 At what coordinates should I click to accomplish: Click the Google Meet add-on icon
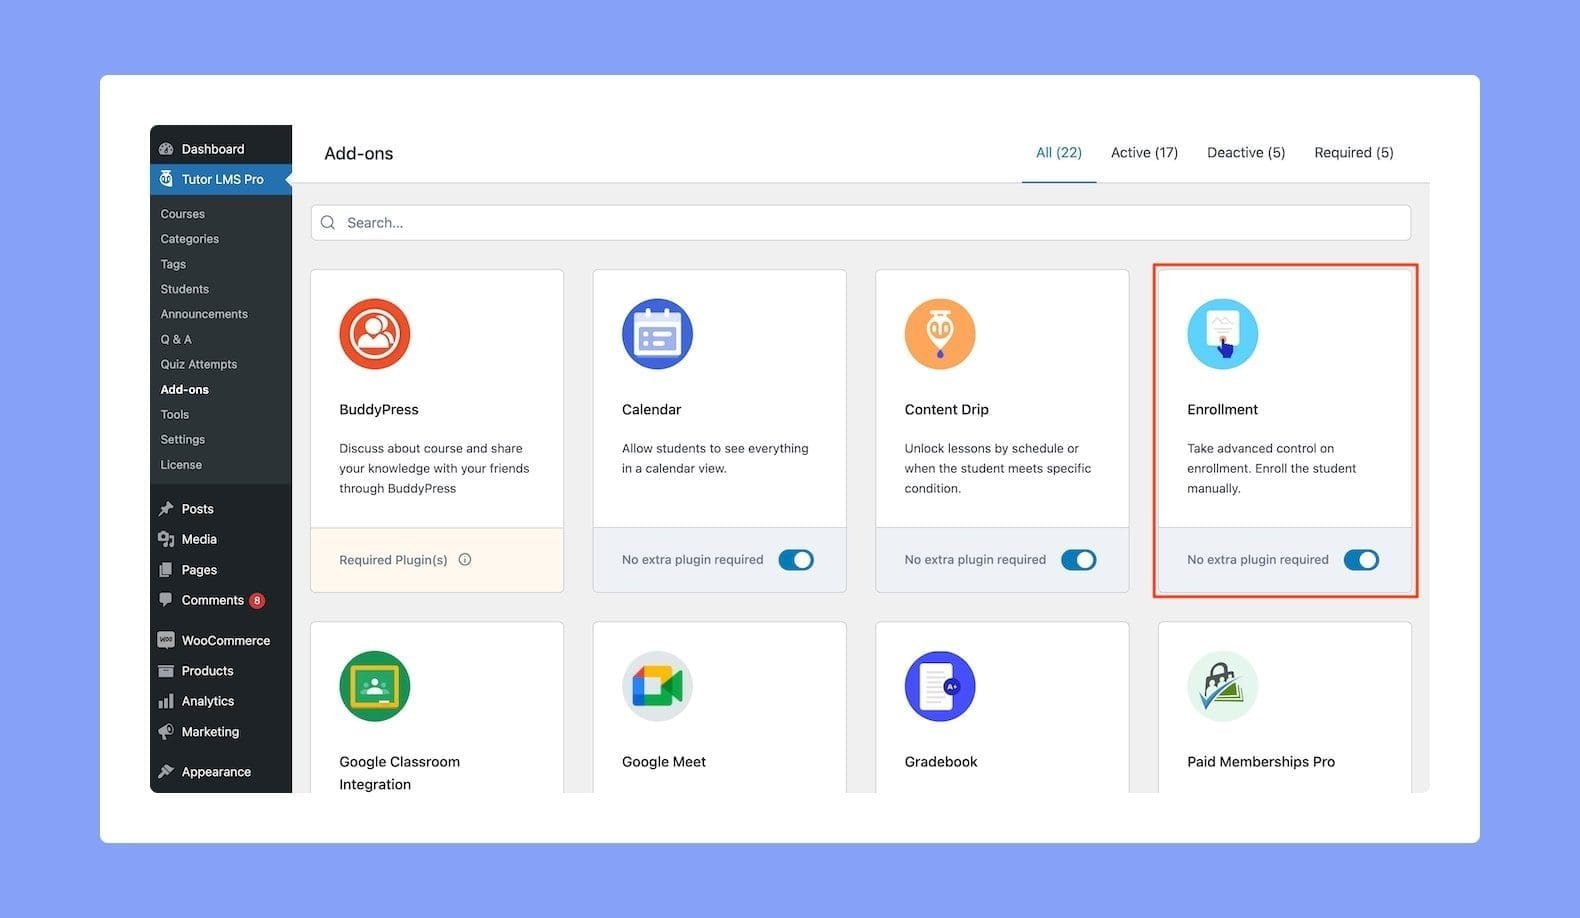tap(657, 686)
